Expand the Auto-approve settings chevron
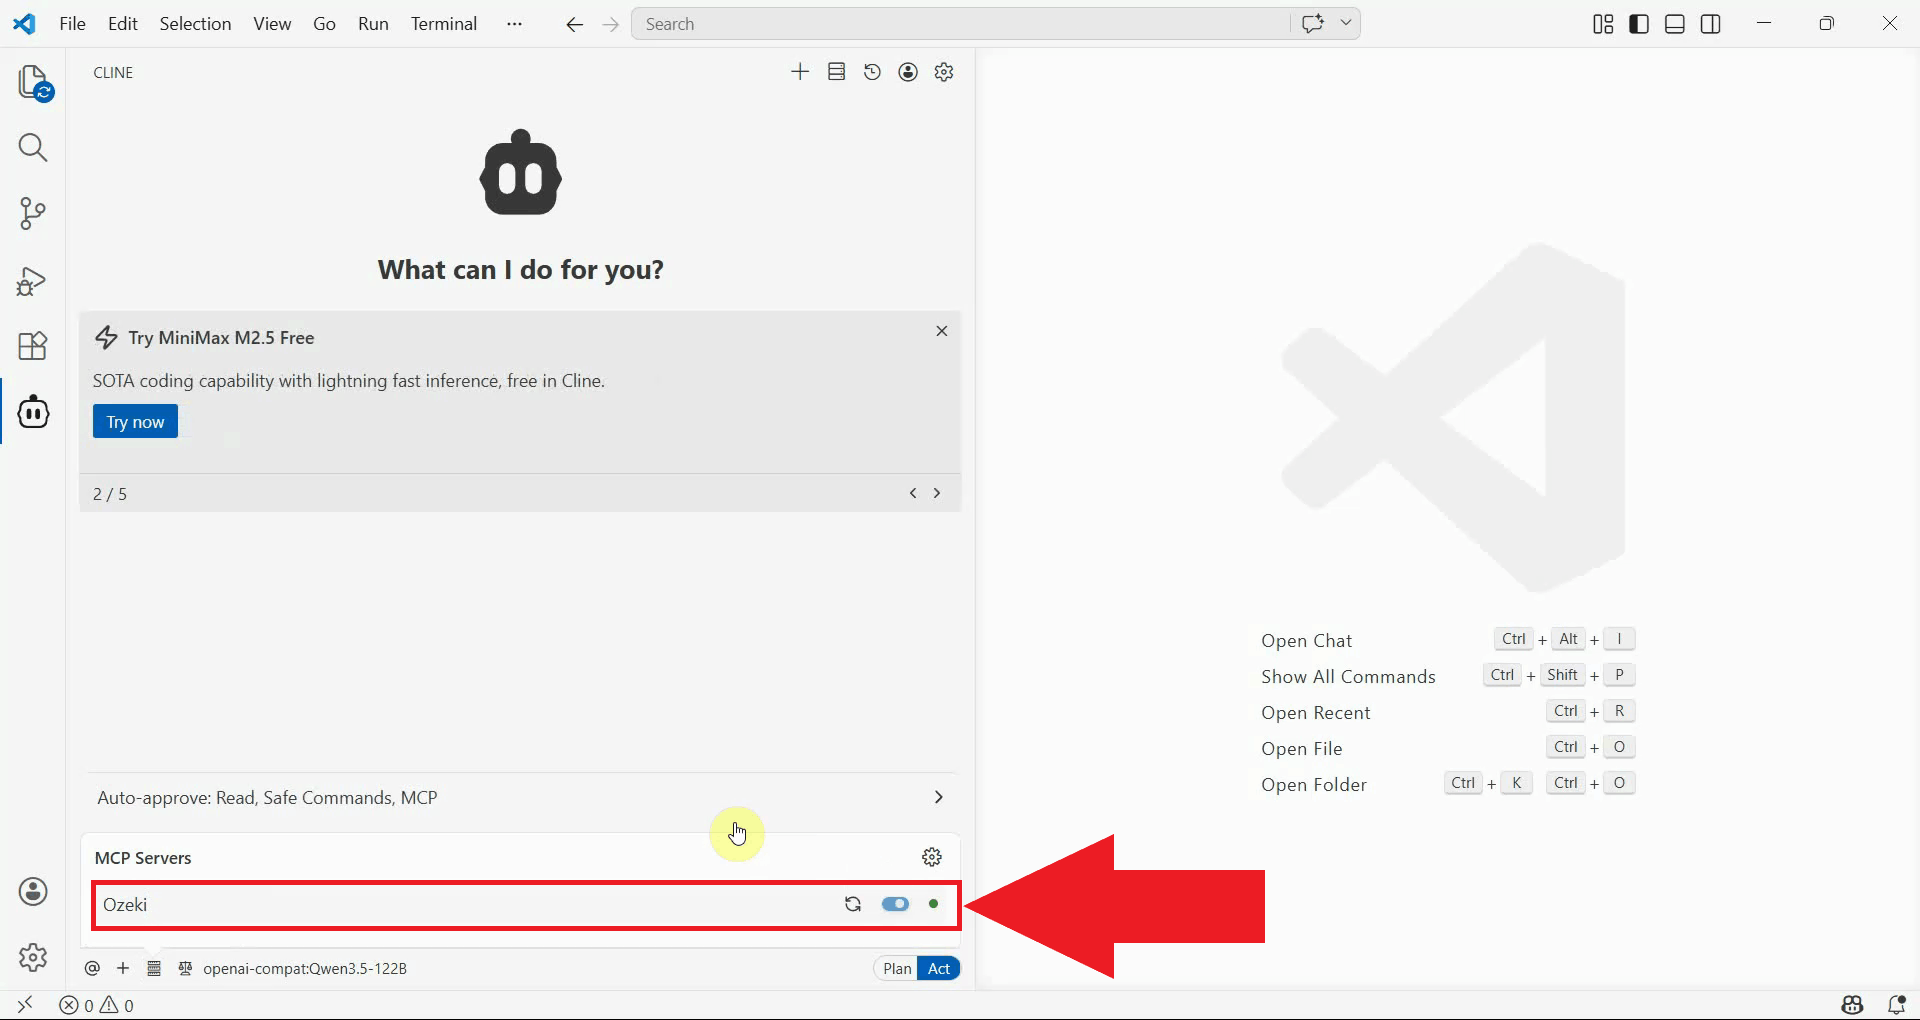 tap(938, 797)
